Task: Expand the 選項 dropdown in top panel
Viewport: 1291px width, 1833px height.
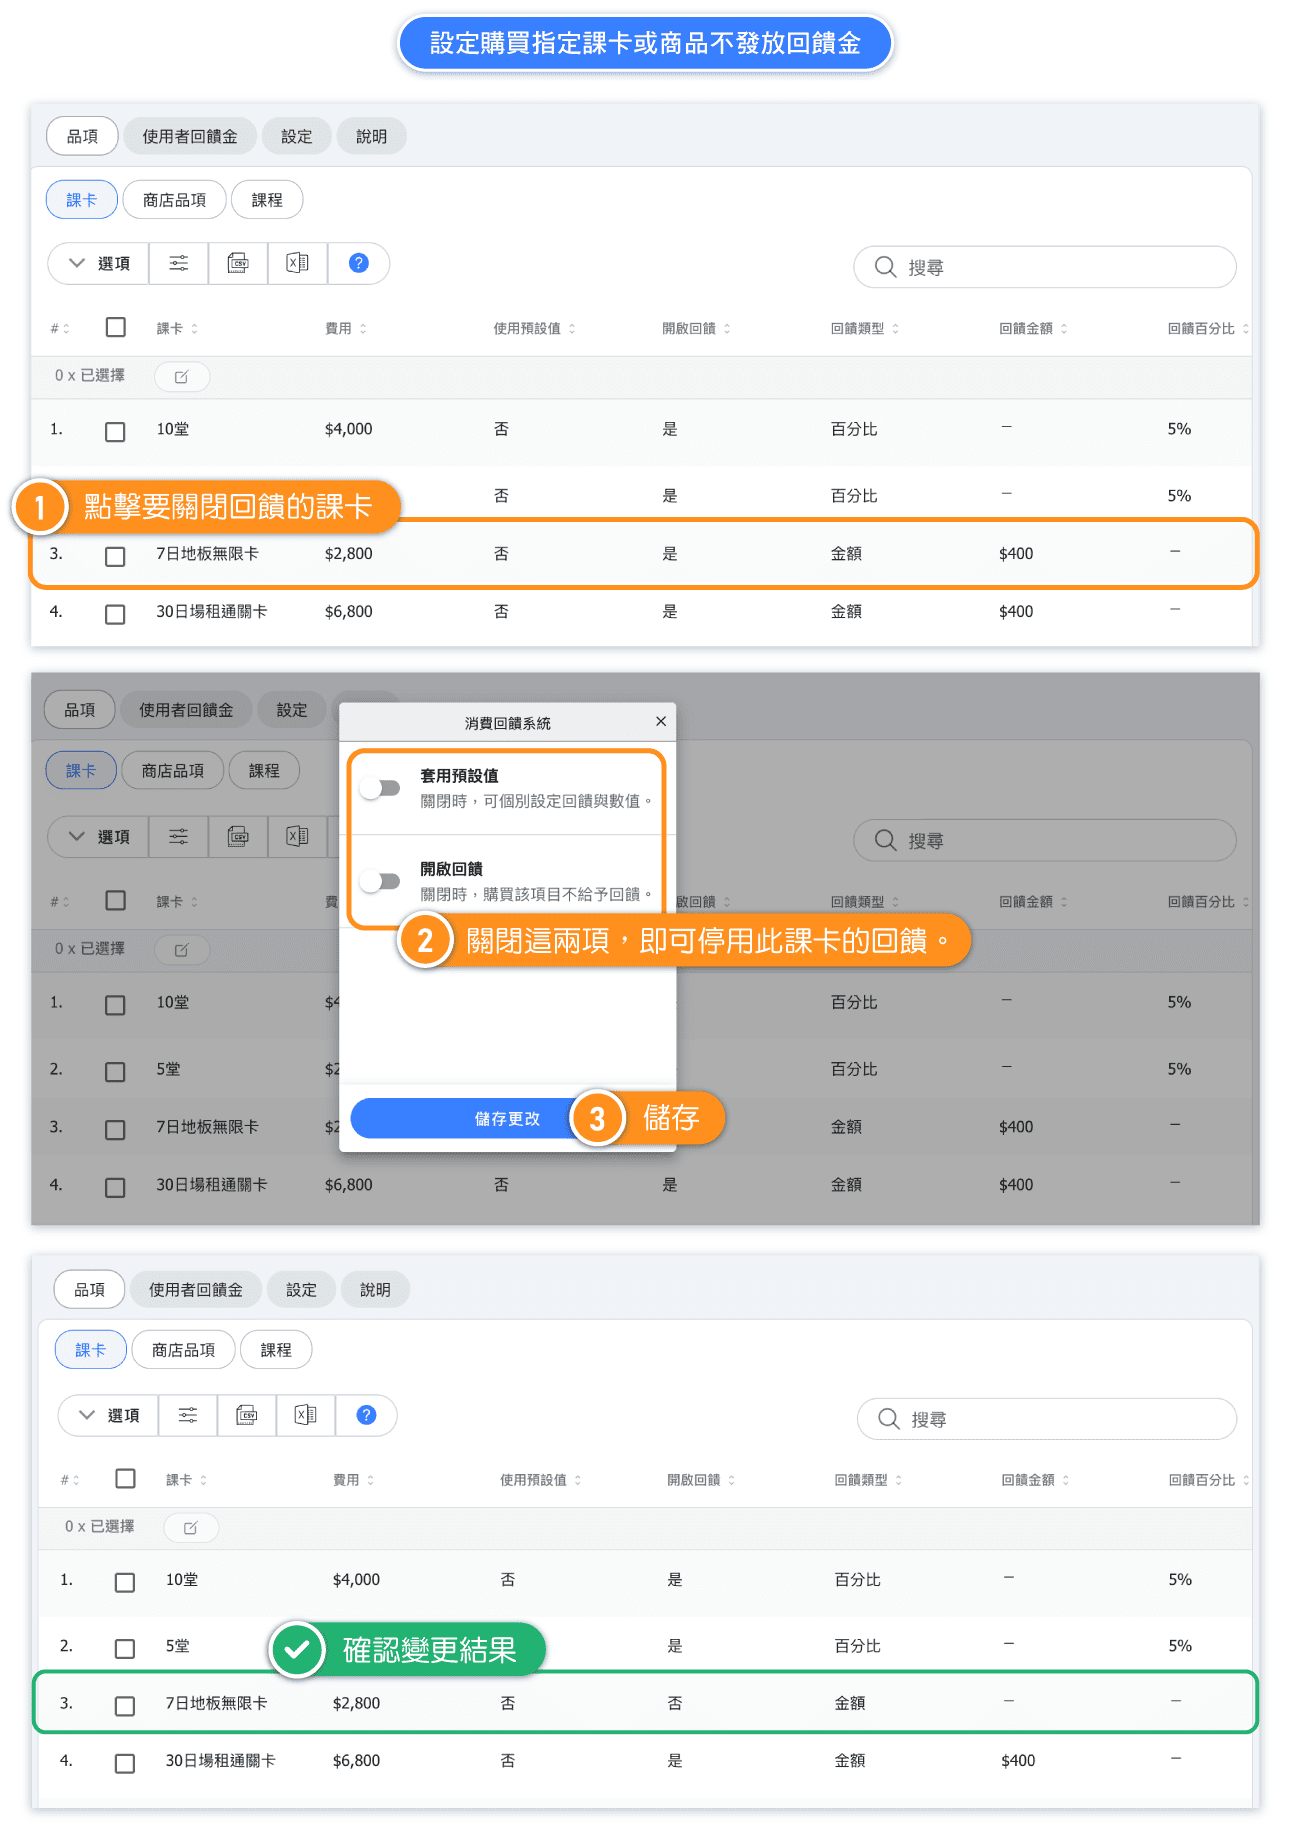Action: [x=99, y=264]
